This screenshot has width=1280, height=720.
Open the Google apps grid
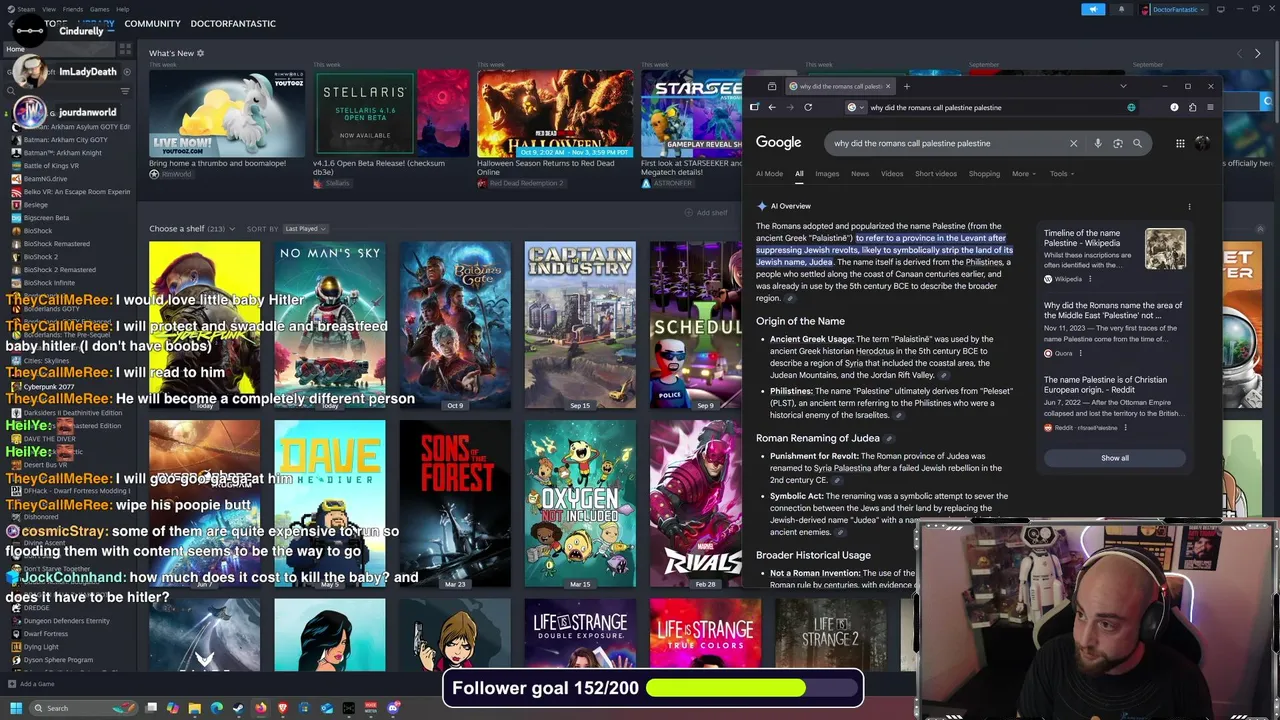1180,143
